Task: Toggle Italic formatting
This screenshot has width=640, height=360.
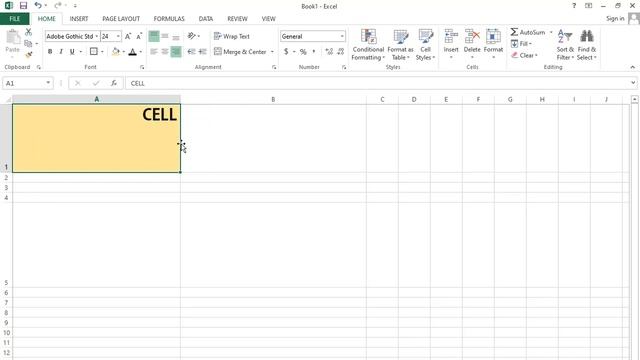Action: tap(61, 51)
